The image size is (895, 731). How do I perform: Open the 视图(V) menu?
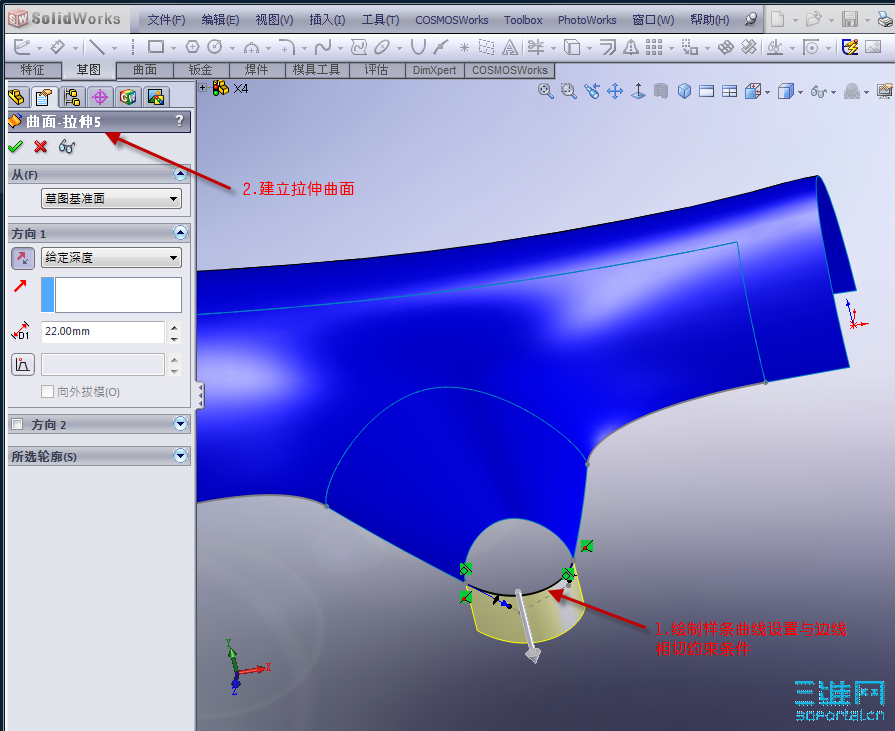click(x=274, y=20)
